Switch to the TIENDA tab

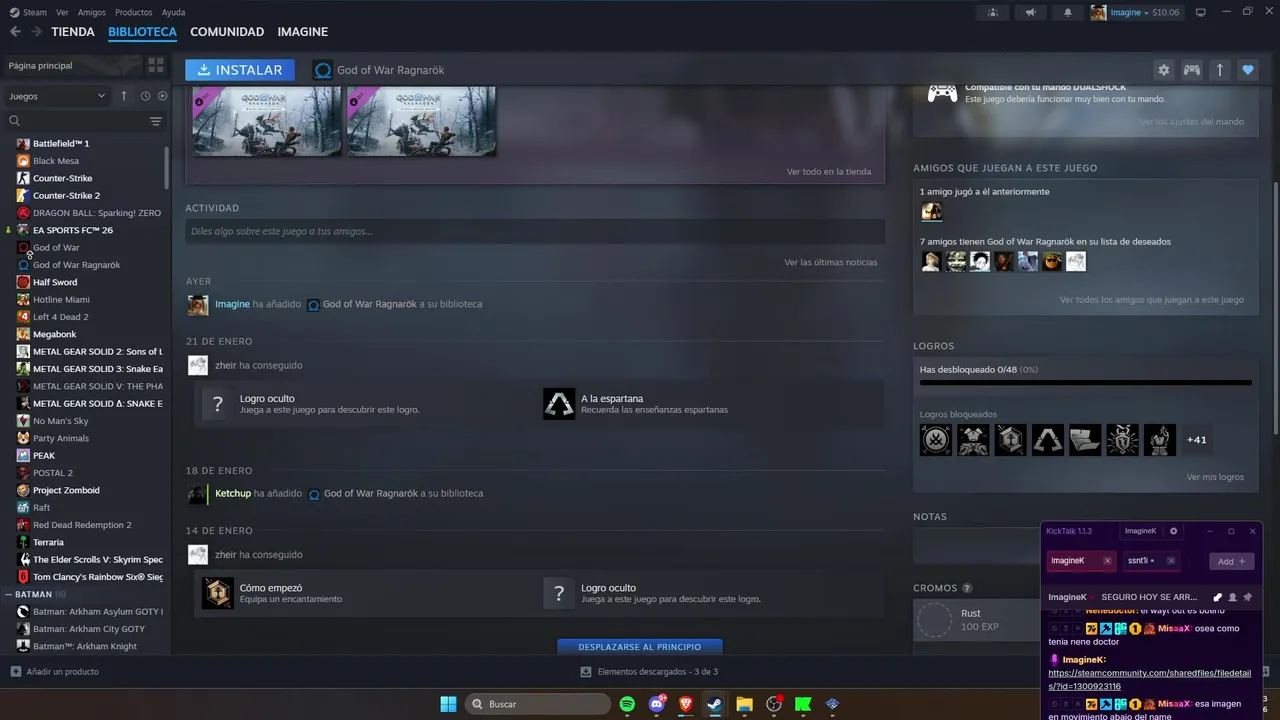click(x=73, y=32)
